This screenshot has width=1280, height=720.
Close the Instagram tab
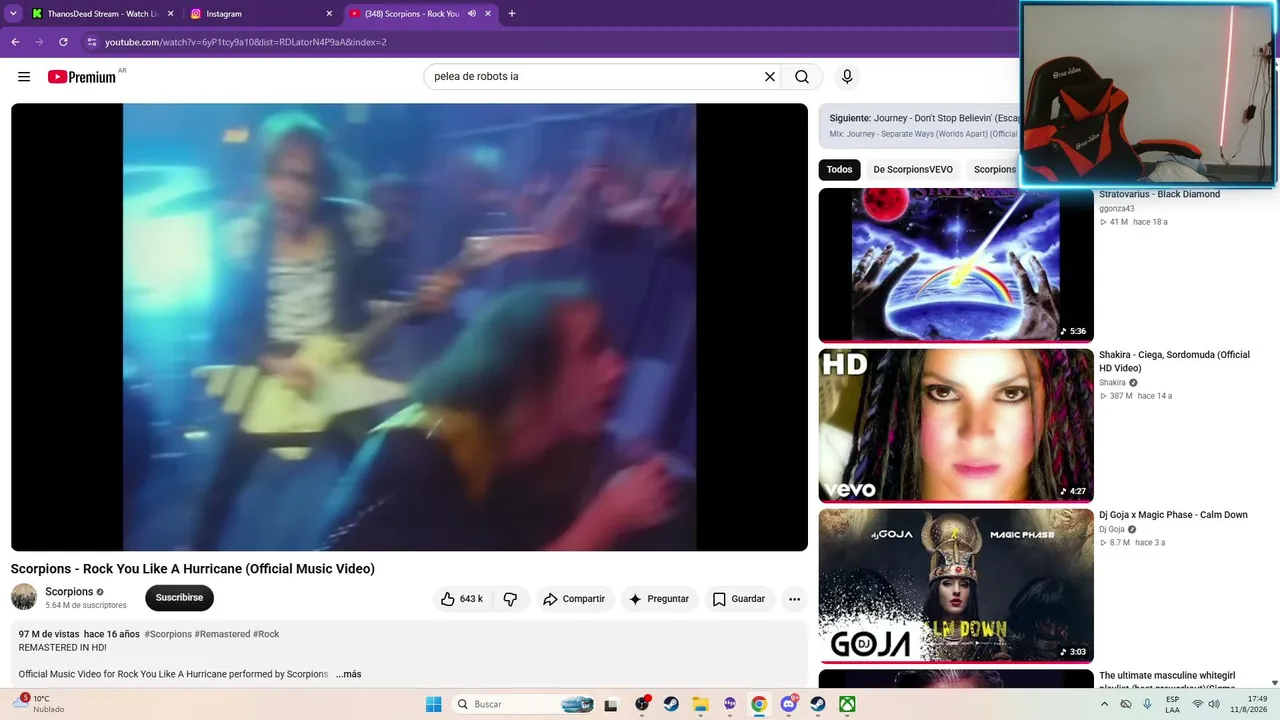[329, 14]
